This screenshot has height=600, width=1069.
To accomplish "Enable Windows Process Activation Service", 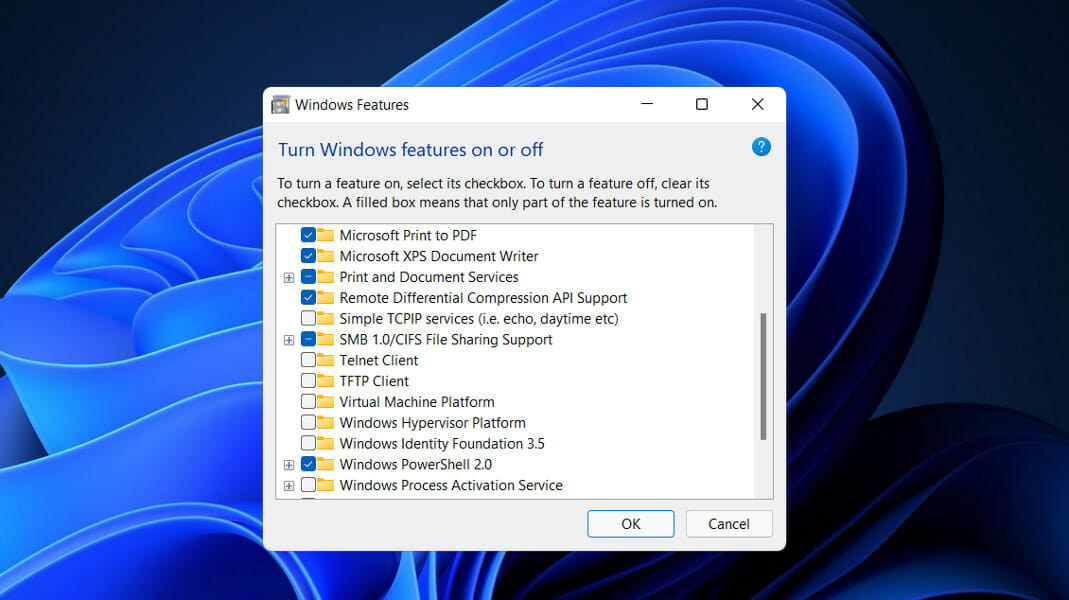I will point(307,485).
